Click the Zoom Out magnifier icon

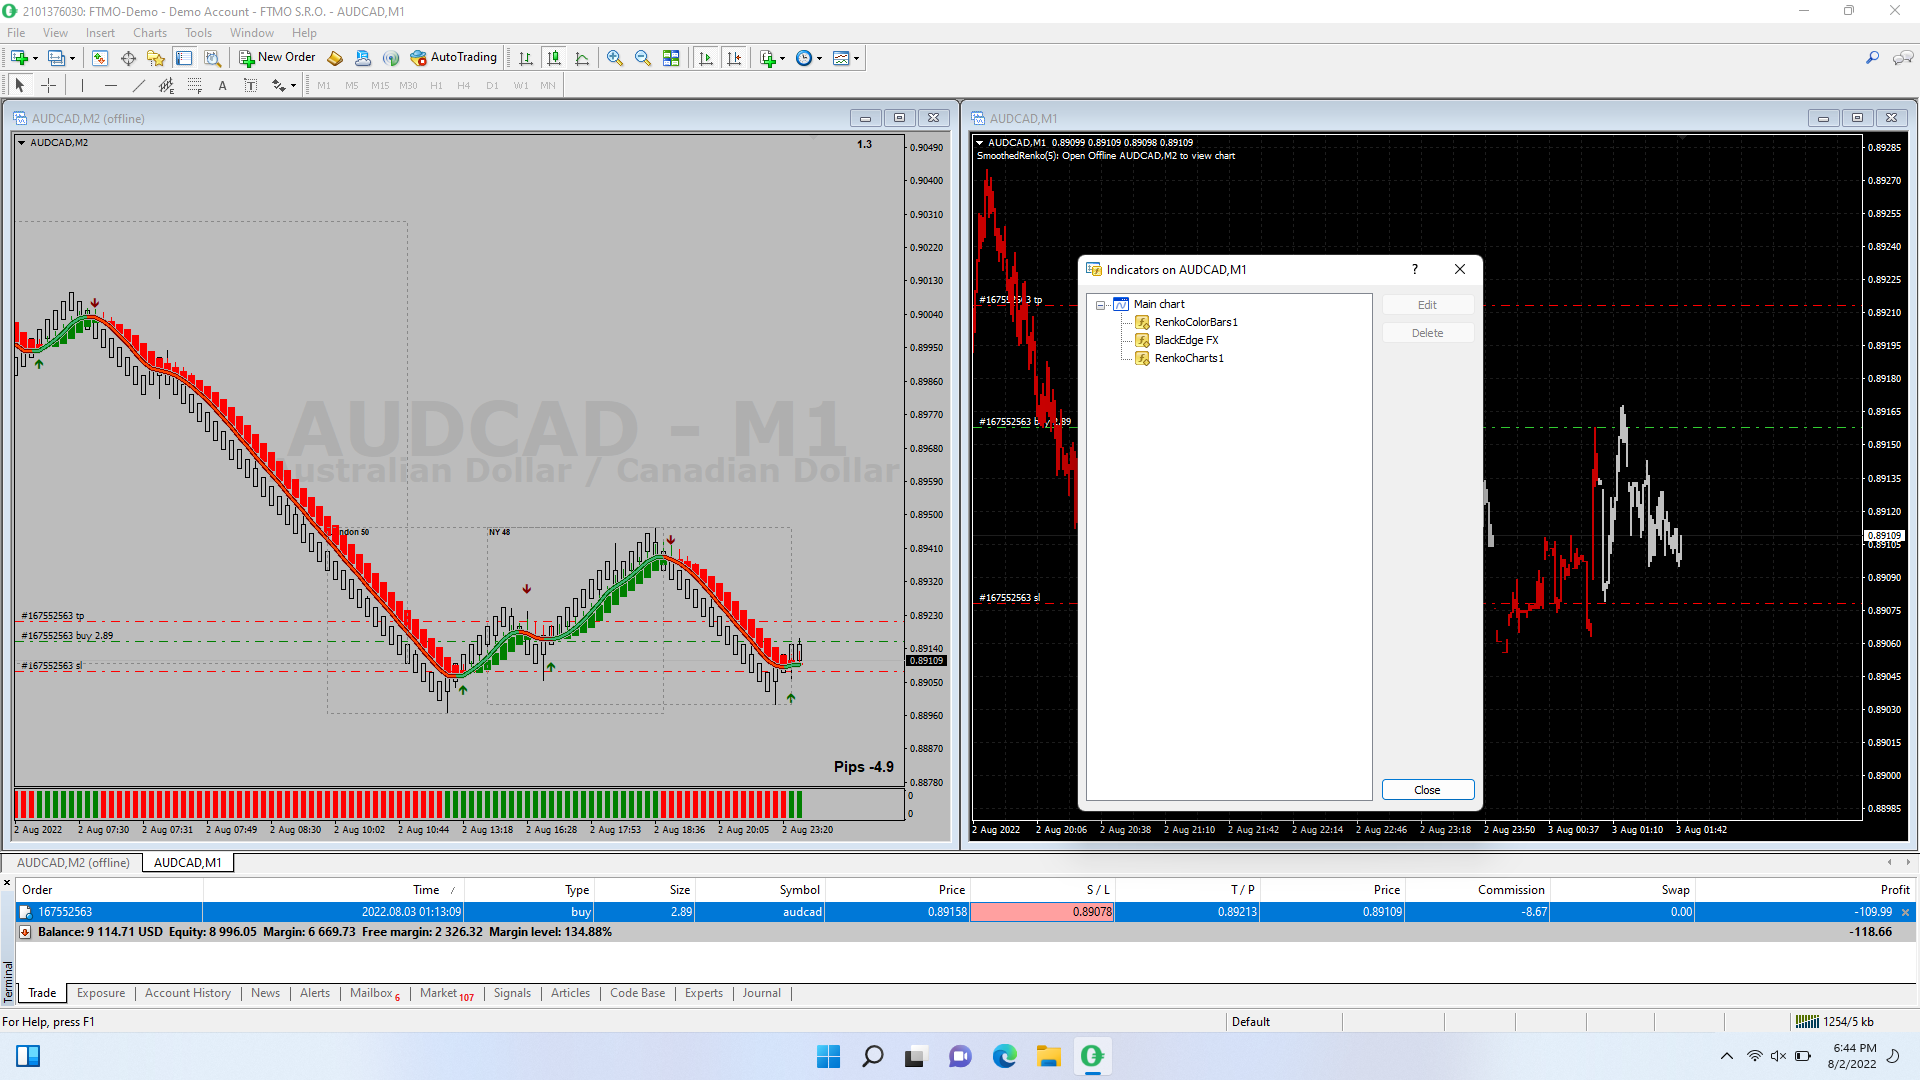tap(643, 58)
